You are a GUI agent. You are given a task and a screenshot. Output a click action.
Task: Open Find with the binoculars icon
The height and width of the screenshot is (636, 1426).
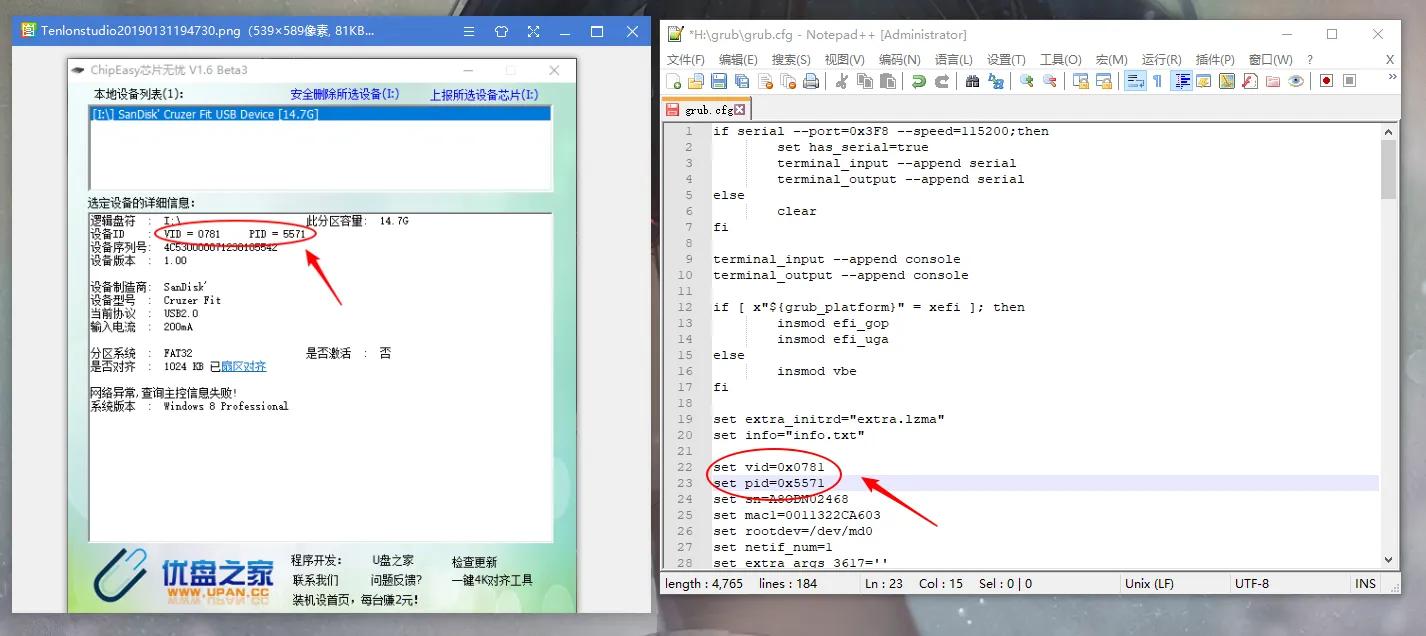tap(972, 81)
